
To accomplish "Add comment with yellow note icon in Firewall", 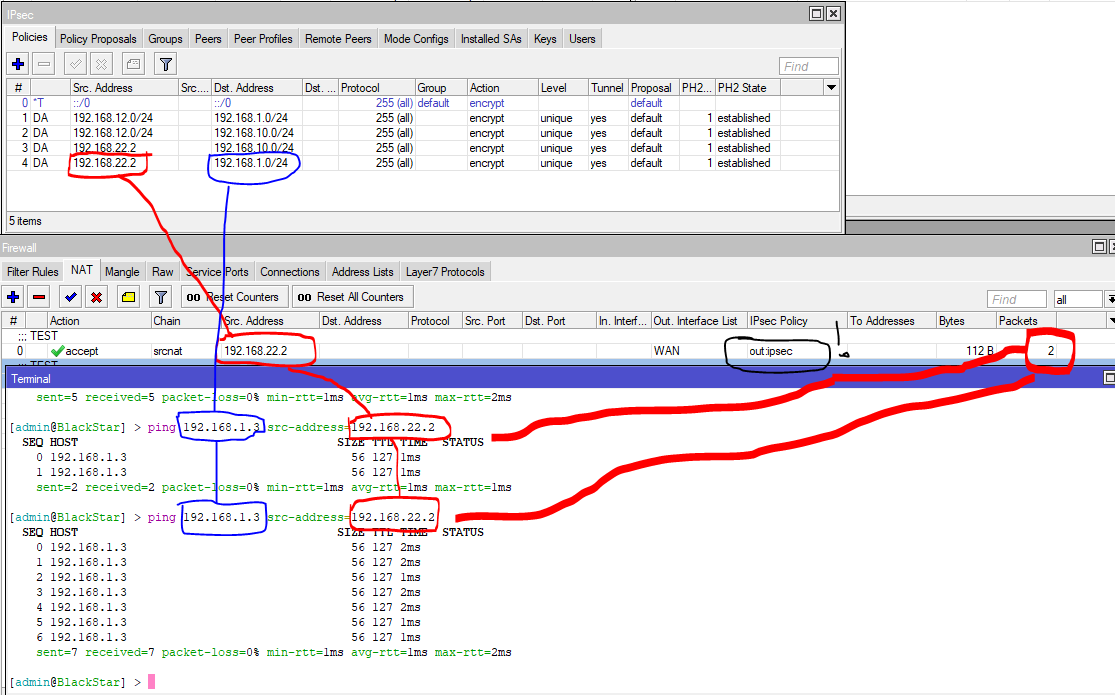I will point(129,297).
